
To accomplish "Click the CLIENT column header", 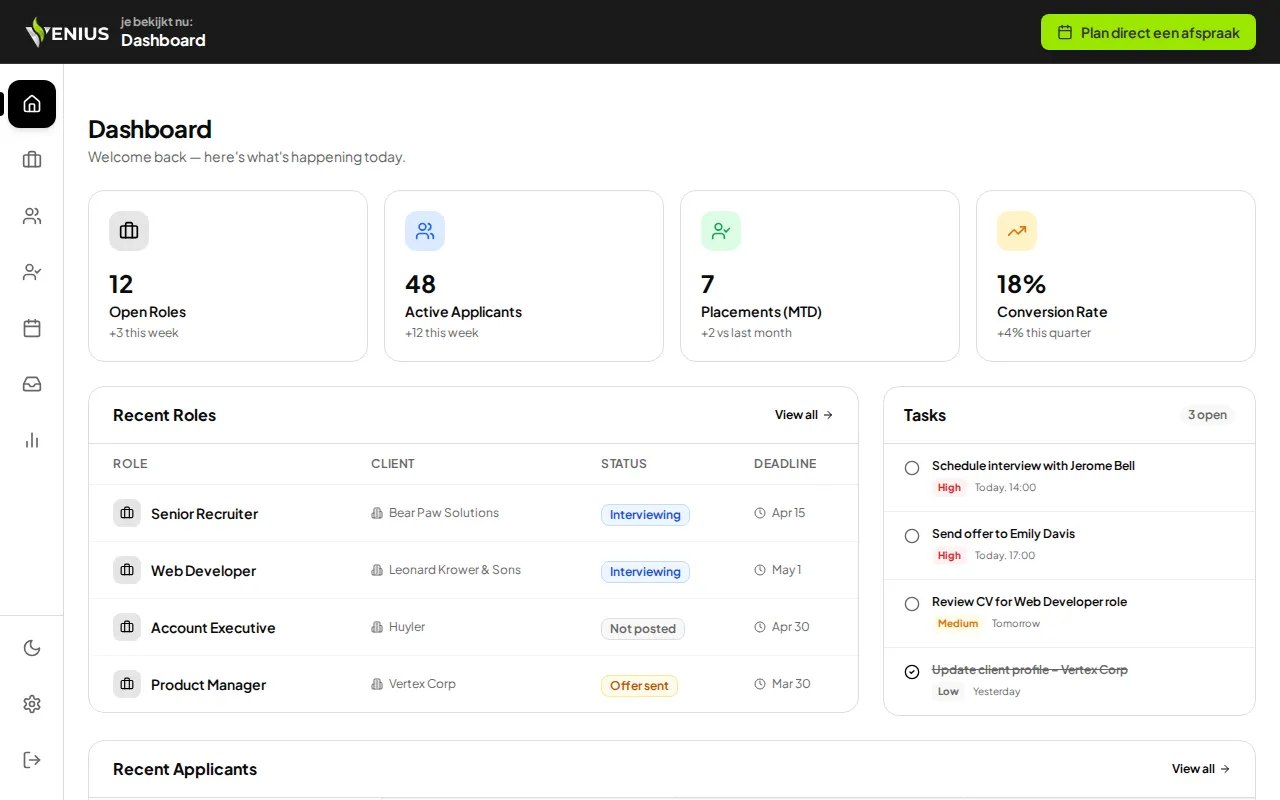I will point(393,464).
